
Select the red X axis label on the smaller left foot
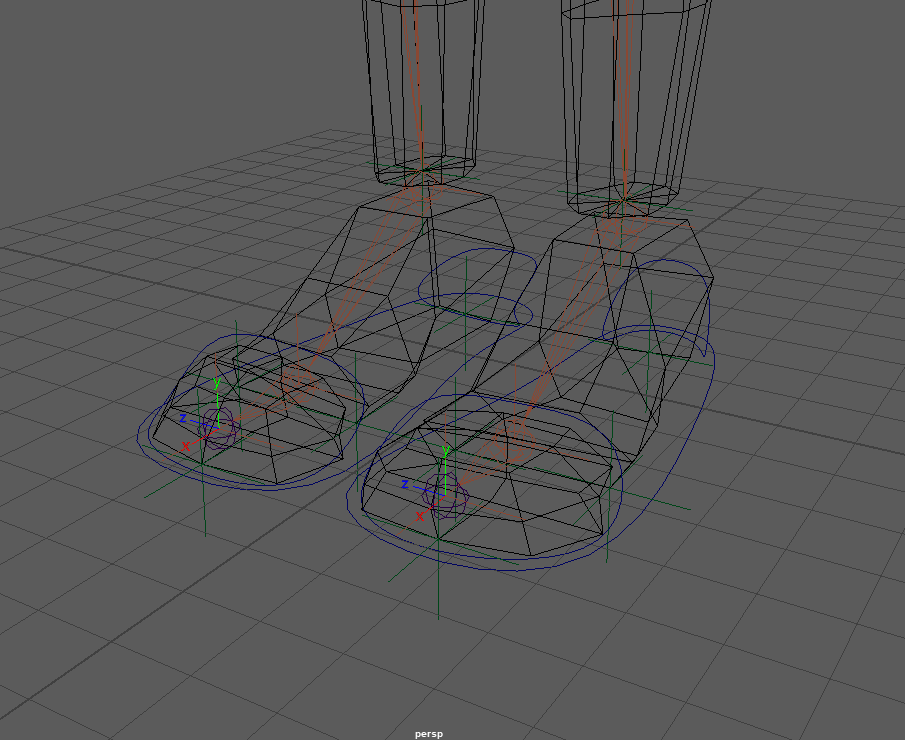click(186, 446)
